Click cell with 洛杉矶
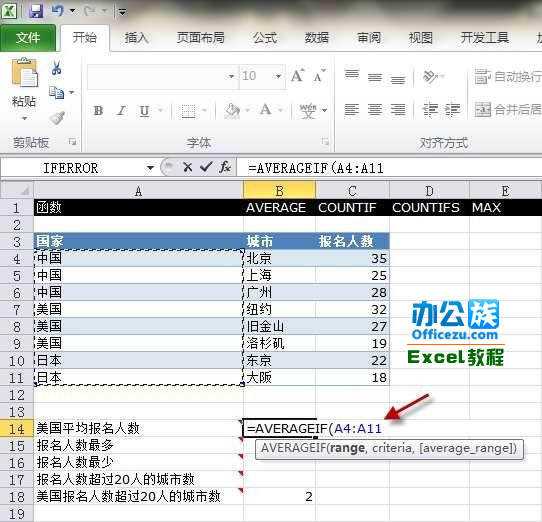This screenshot has height=522, width=542. (279, 343)
